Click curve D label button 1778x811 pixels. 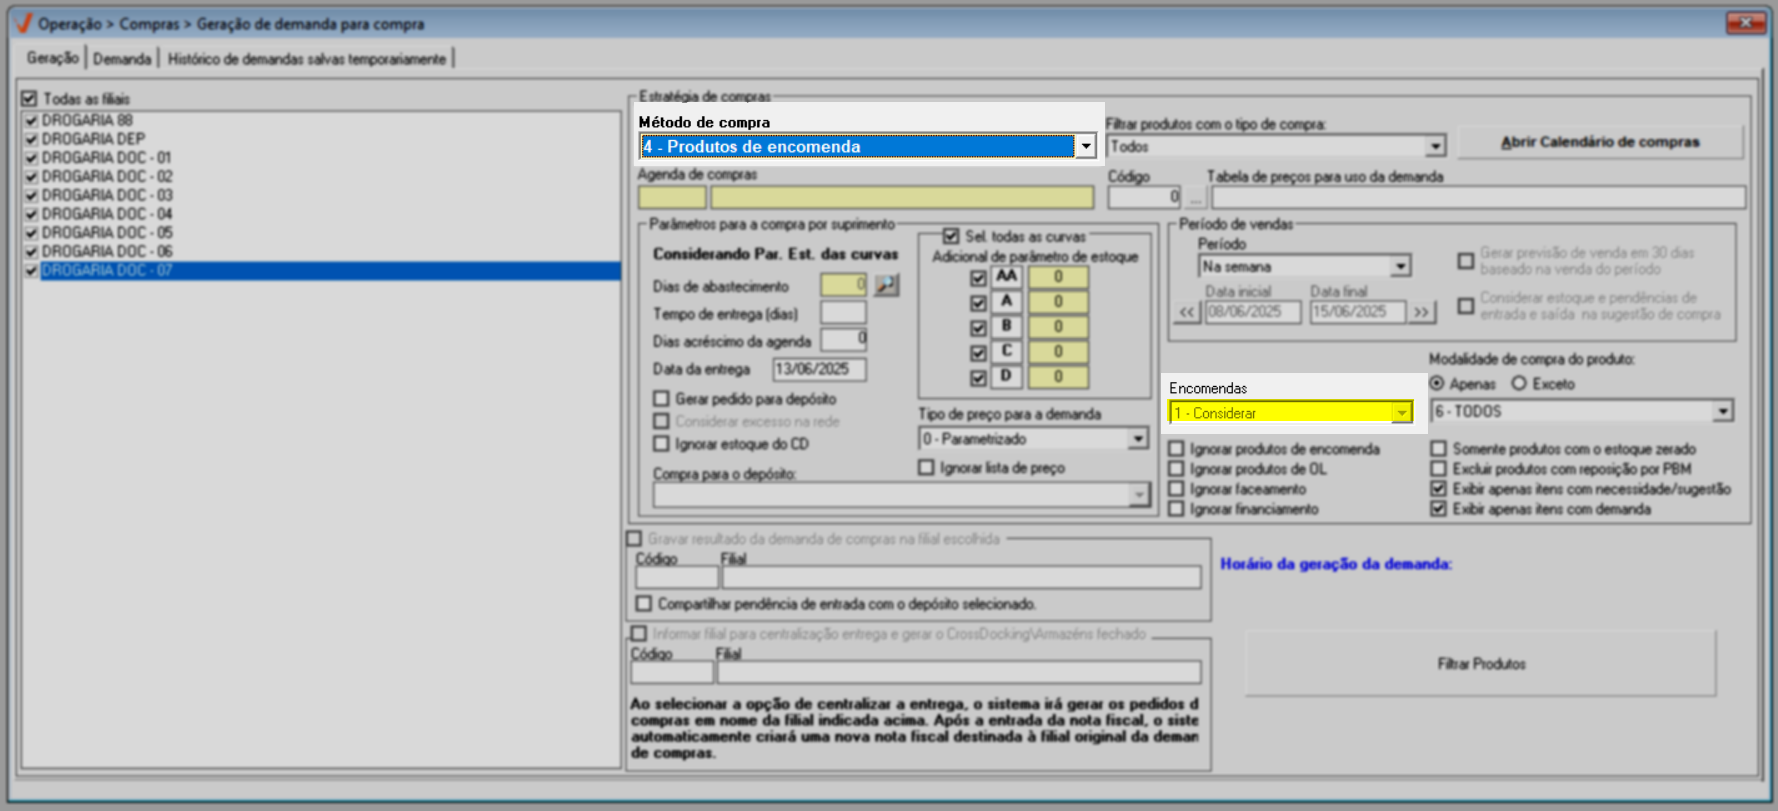point(1006,377)
